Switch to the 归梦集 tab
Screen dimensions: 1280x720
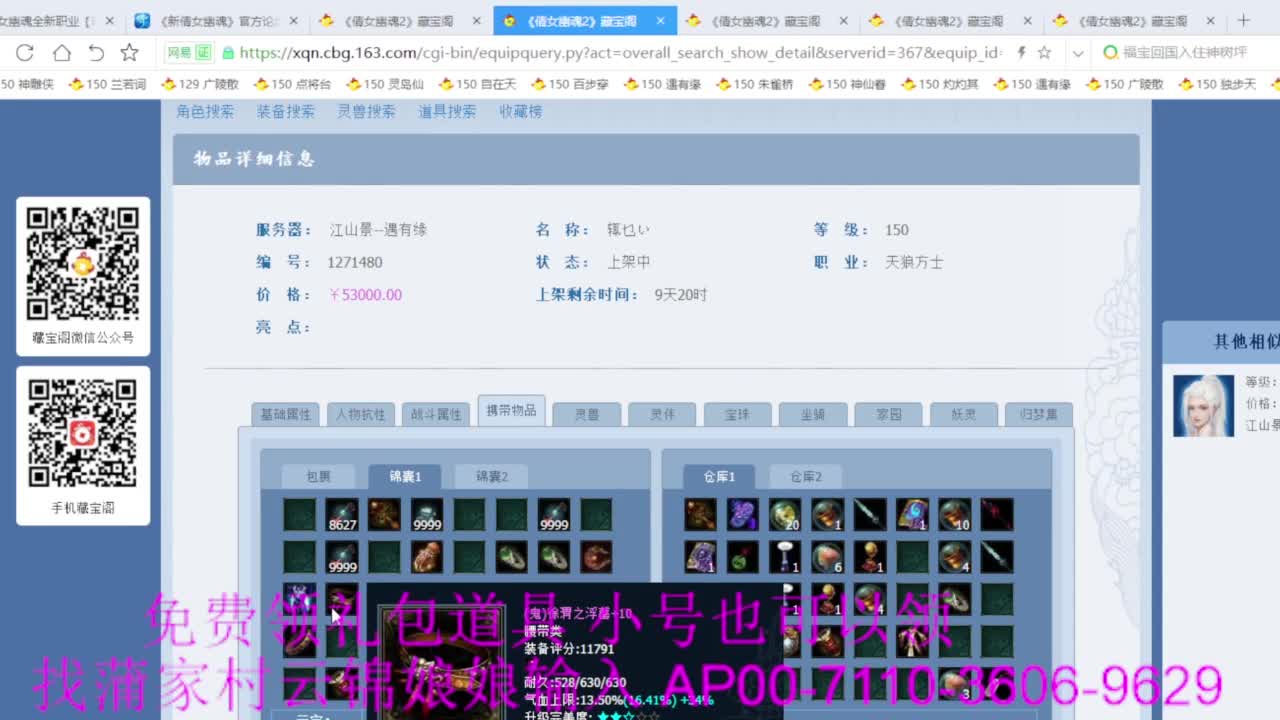(1038, 414)
